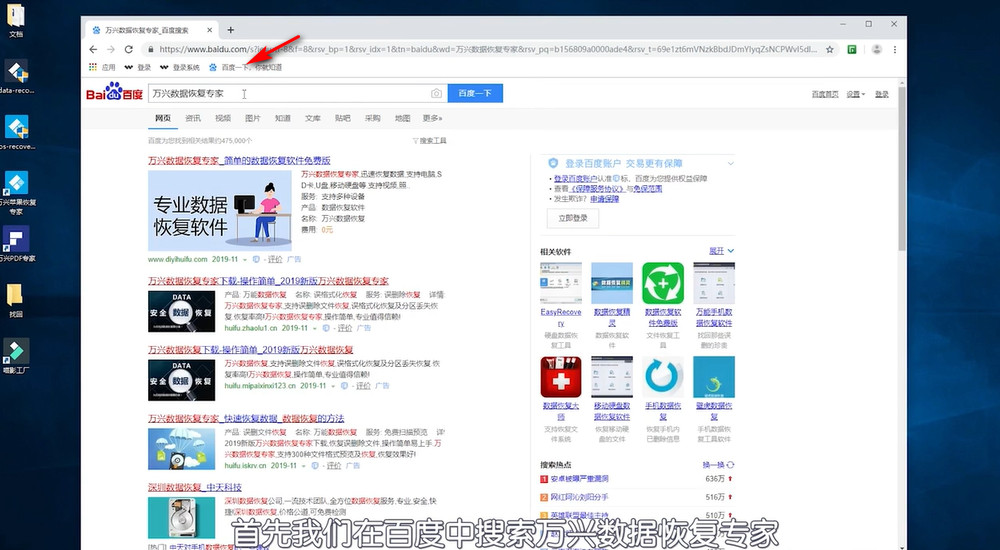Switch to the 资讯 tab
The width and height of the screenshot is (1000, 550).
(193, 118)
